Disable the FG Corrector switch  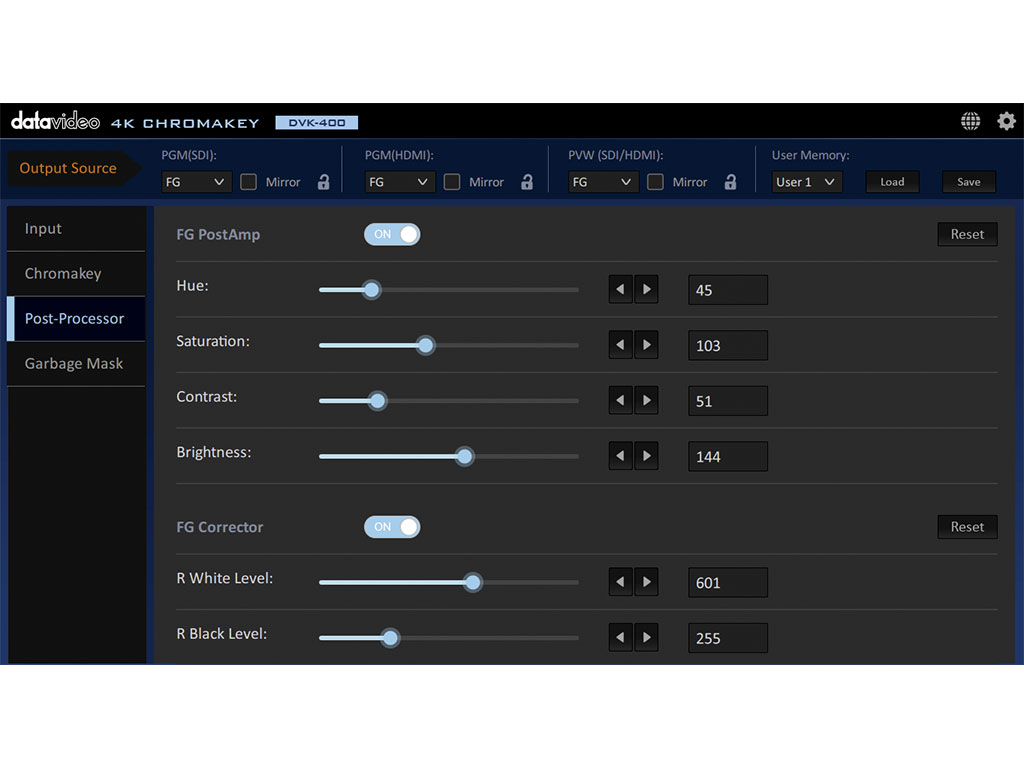(x=392, y=527)
